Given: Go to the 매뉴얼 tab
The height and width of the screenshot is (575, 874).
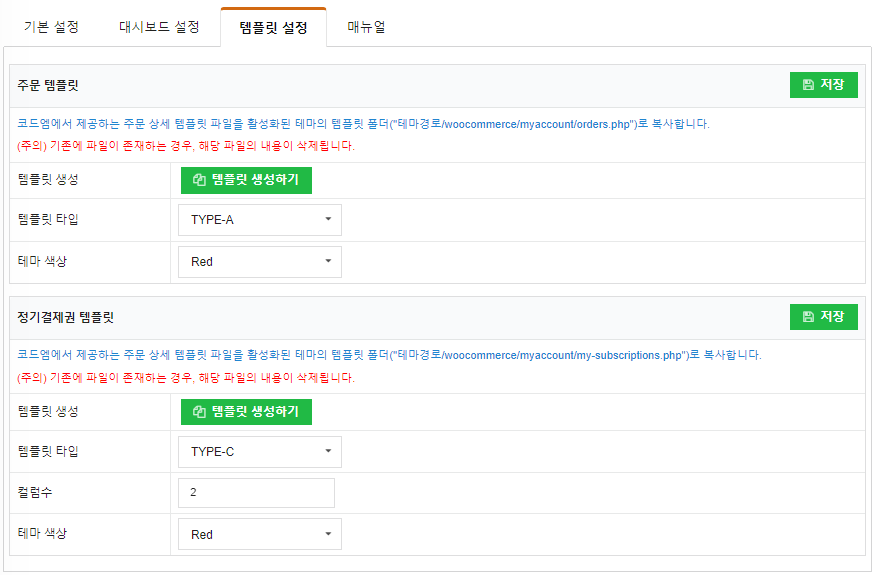Looking at the screenshot, I should [x=366, y=27].
